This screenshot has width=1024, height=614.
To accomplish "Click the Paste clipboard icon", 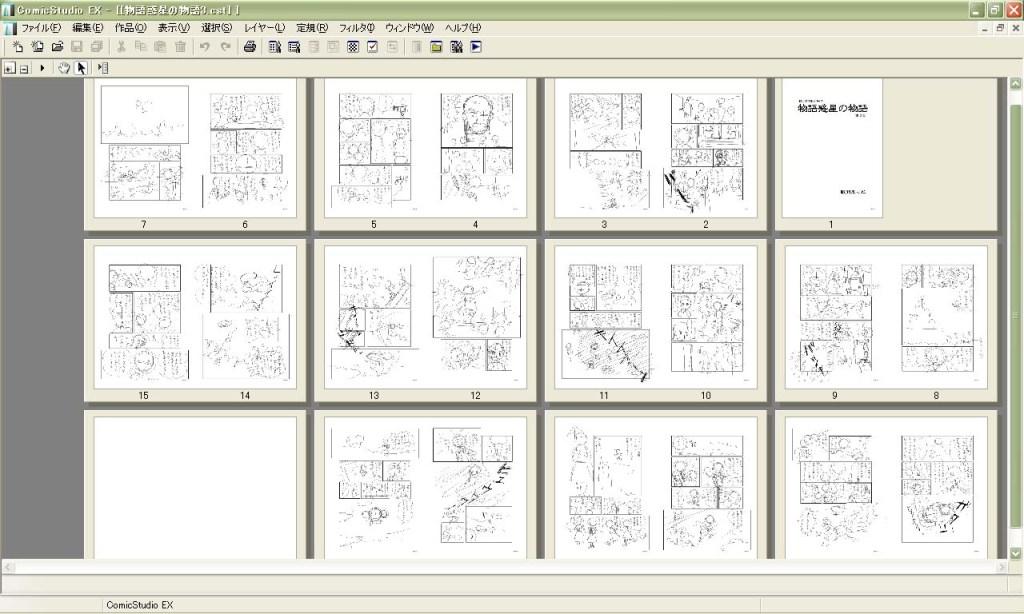I will 160,46.
